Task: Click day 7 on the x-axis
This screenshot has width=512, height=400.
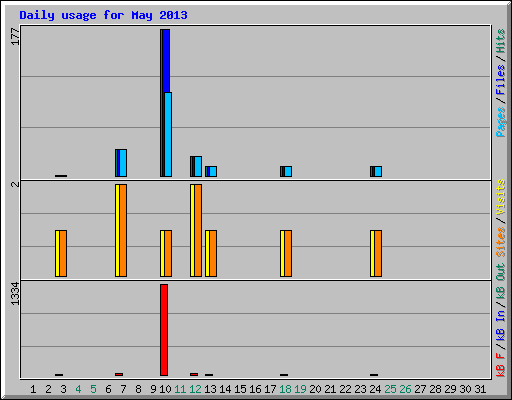Action: [123, 389]
